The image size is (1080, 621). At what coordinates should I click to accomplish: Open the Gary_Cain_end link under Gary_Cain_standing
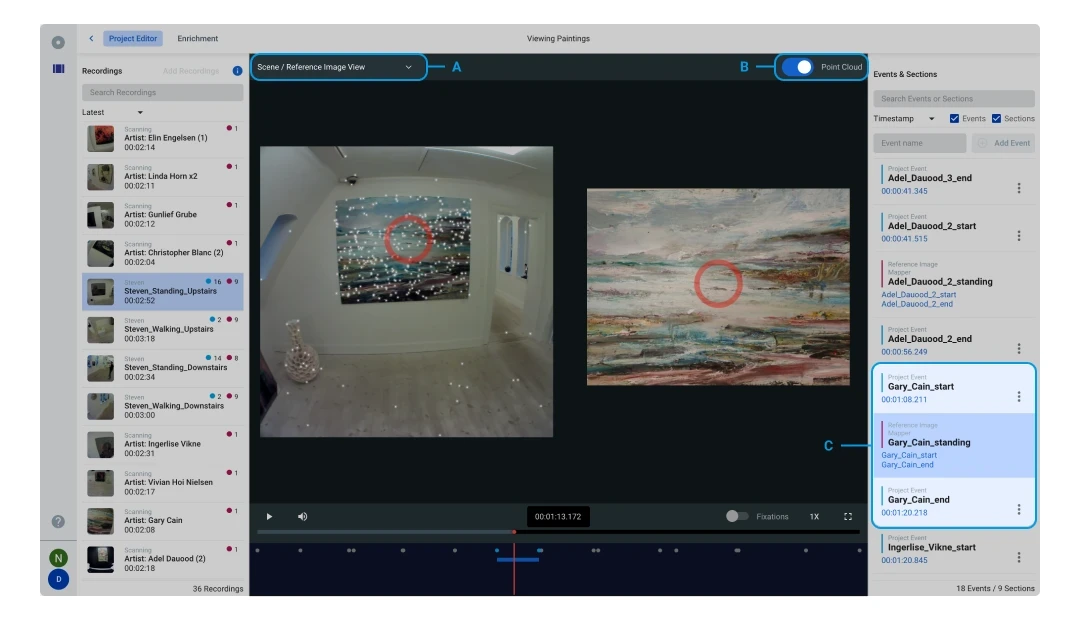[x=907, y=465]
